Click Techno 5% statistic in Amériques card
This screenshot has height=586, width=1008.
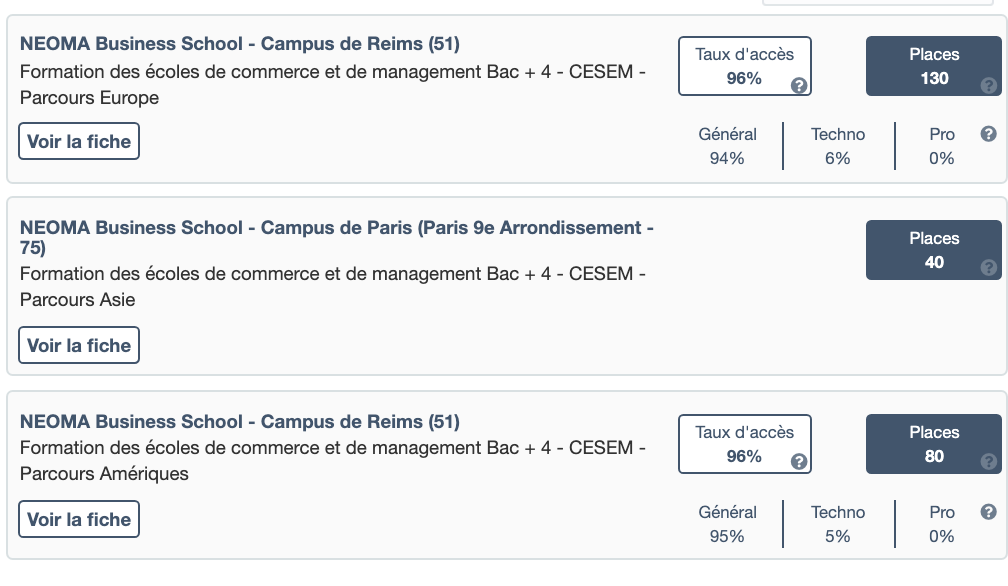838,524
